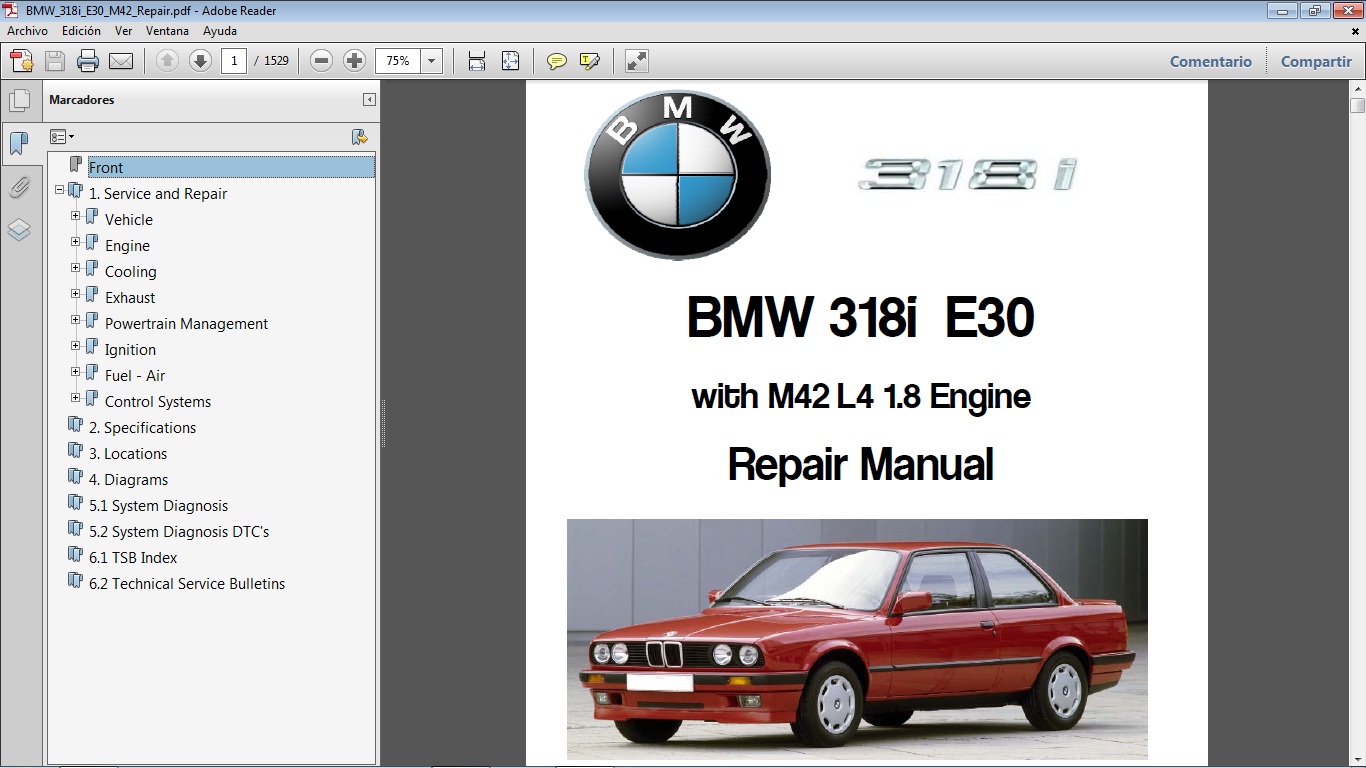
Task: Print the document using the printer icon
Action: pos(87,60)
